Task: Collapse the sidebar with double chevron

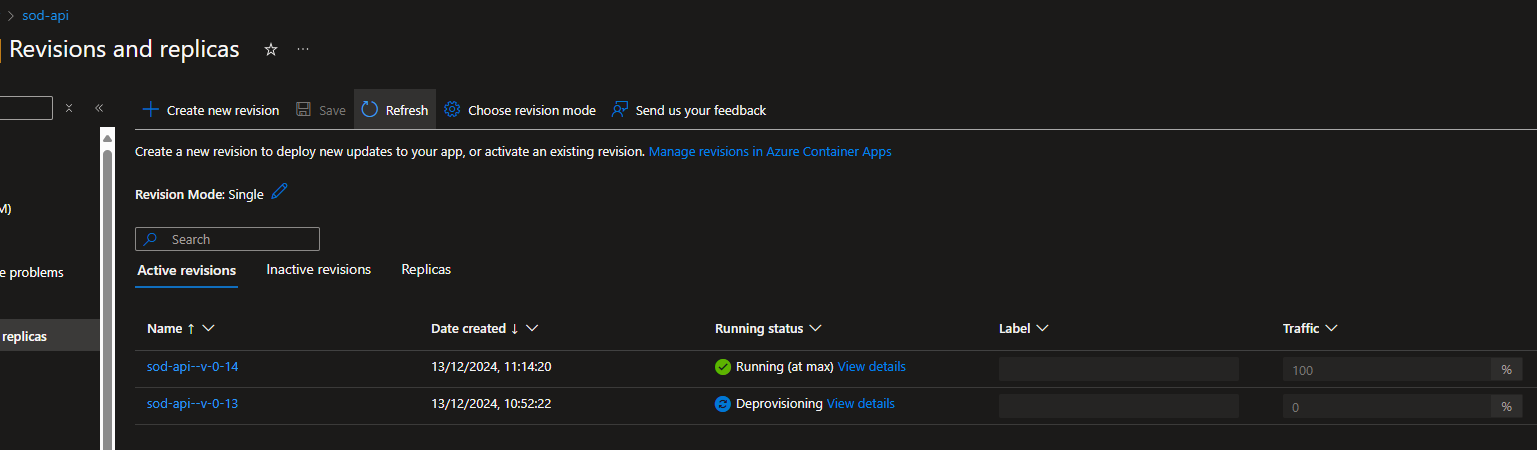Action: [x=99, y=108]
